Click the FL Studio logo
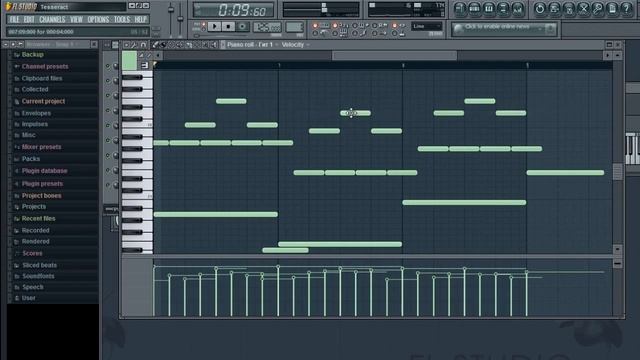This screenshot has height=360, width=640. (x=21, y=7)
